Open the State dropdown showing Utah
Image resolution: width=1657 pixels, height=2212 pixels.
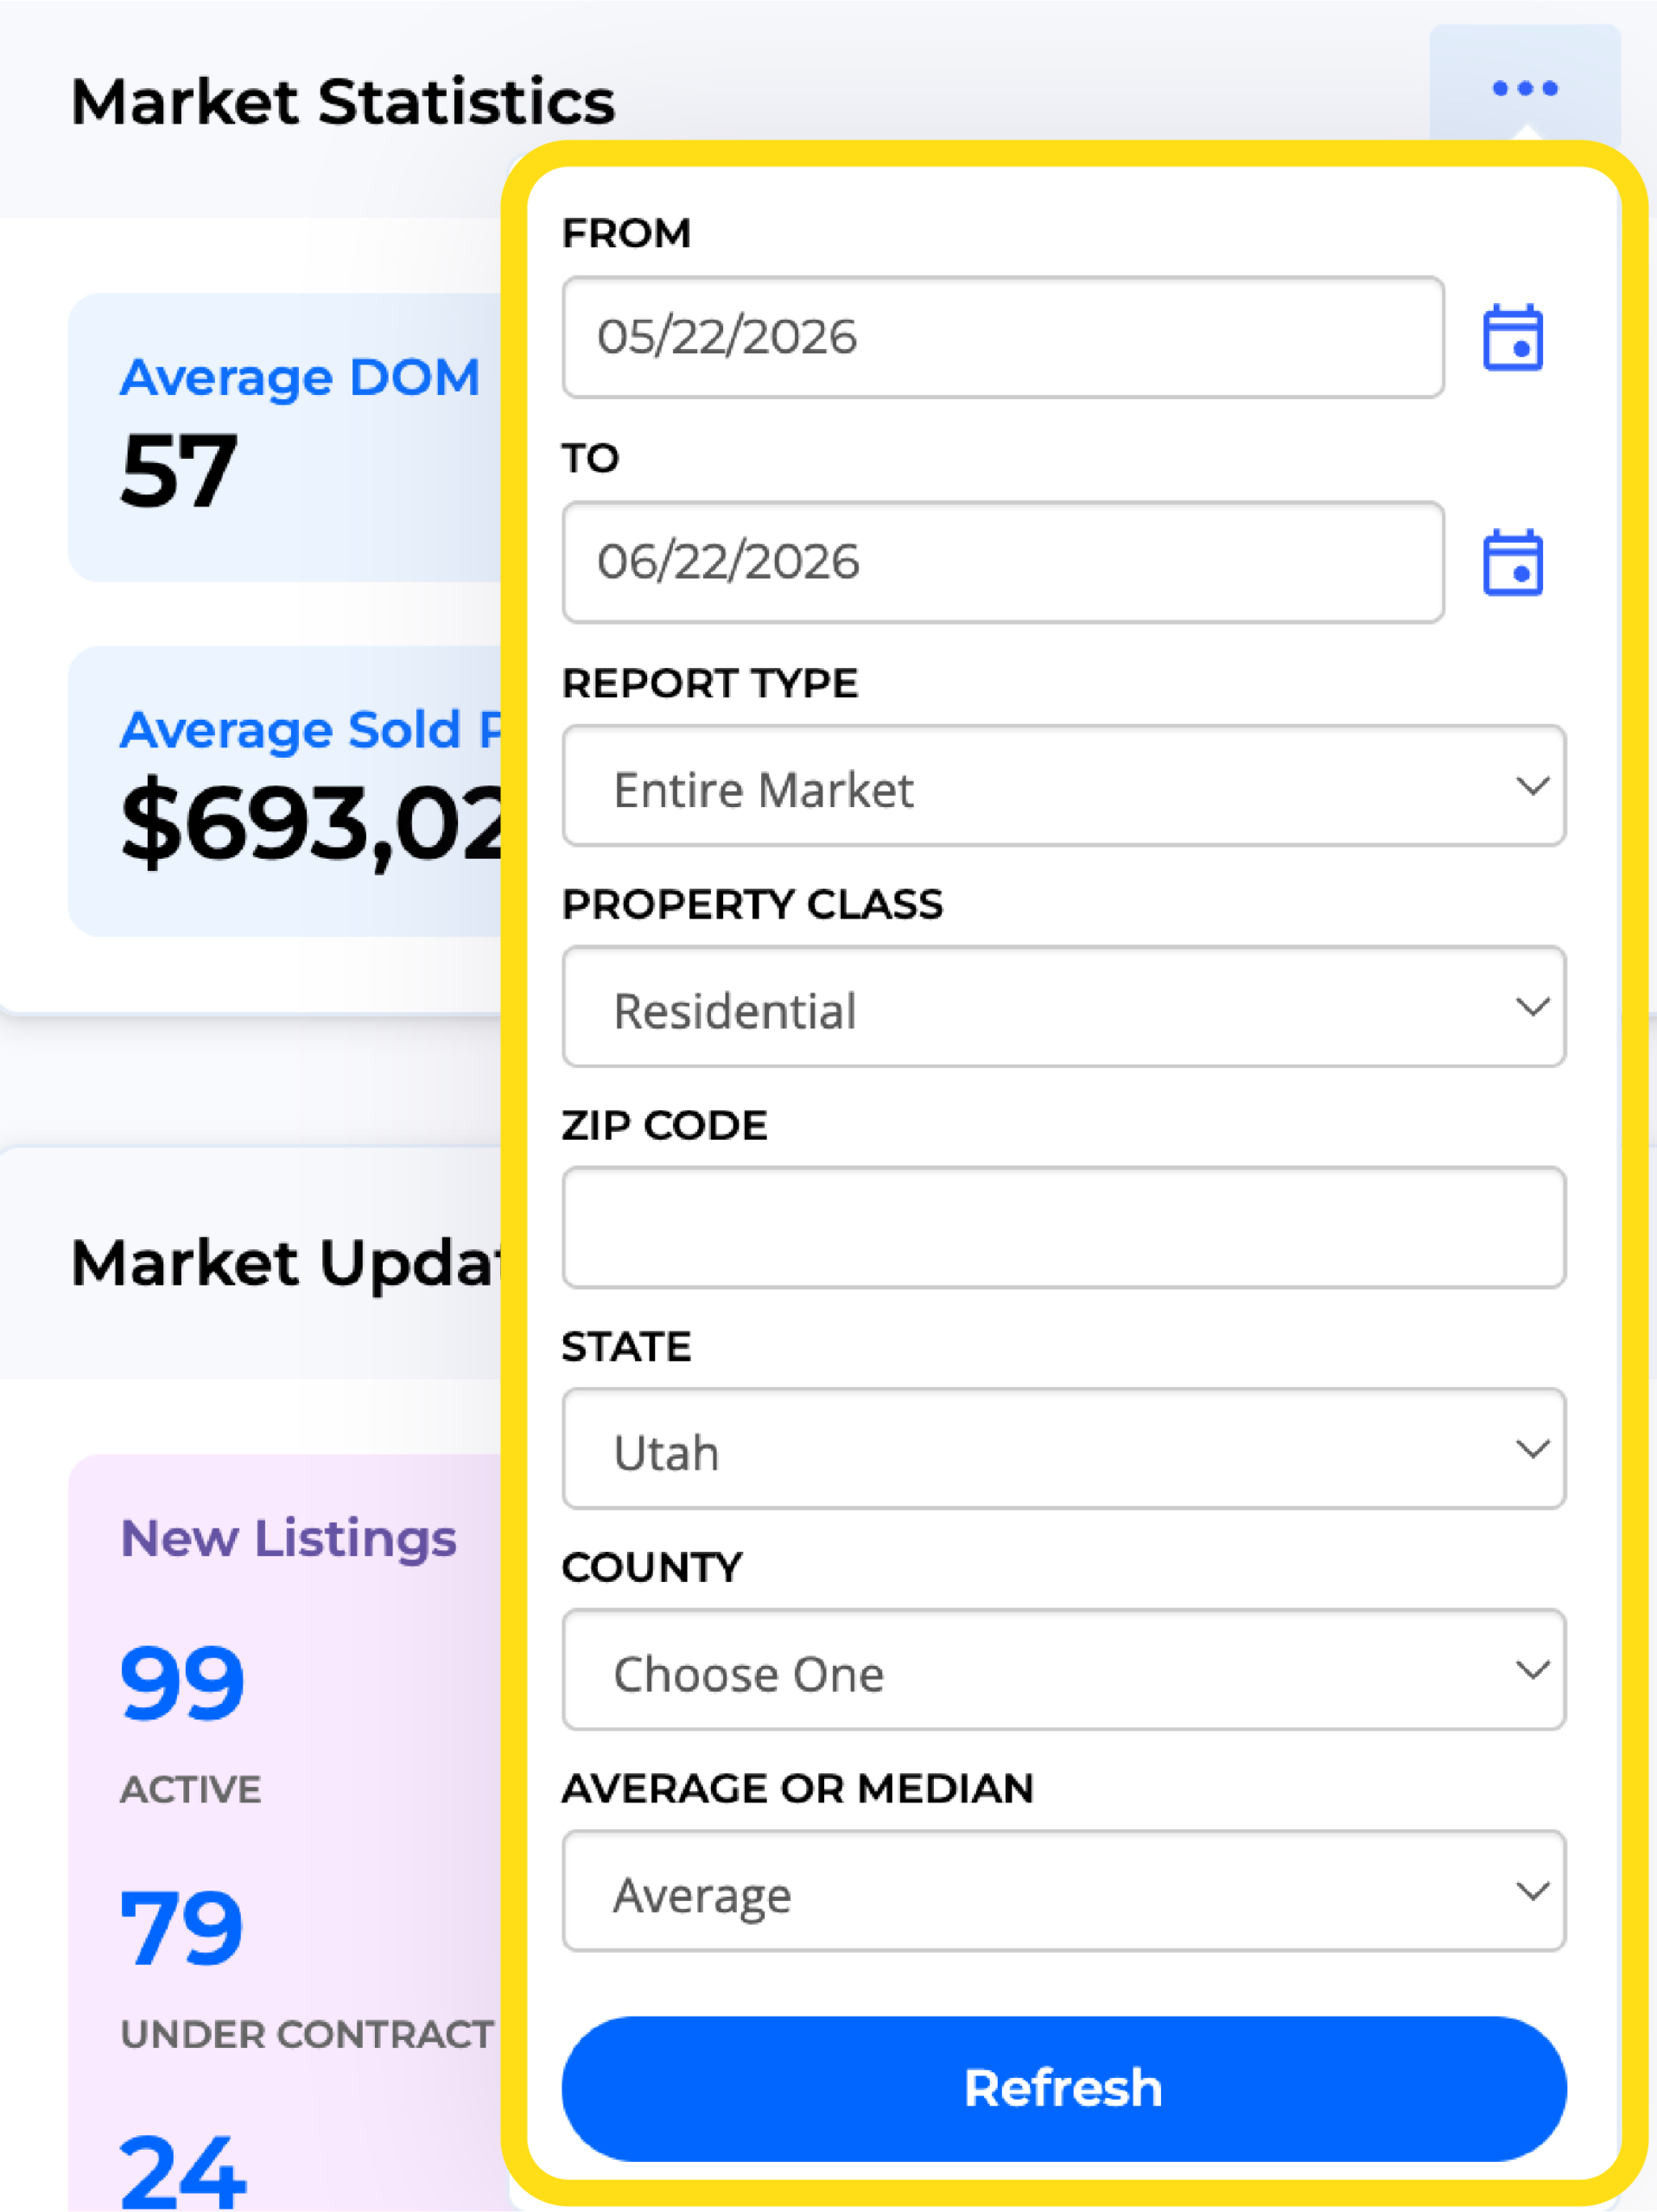1064,1449
